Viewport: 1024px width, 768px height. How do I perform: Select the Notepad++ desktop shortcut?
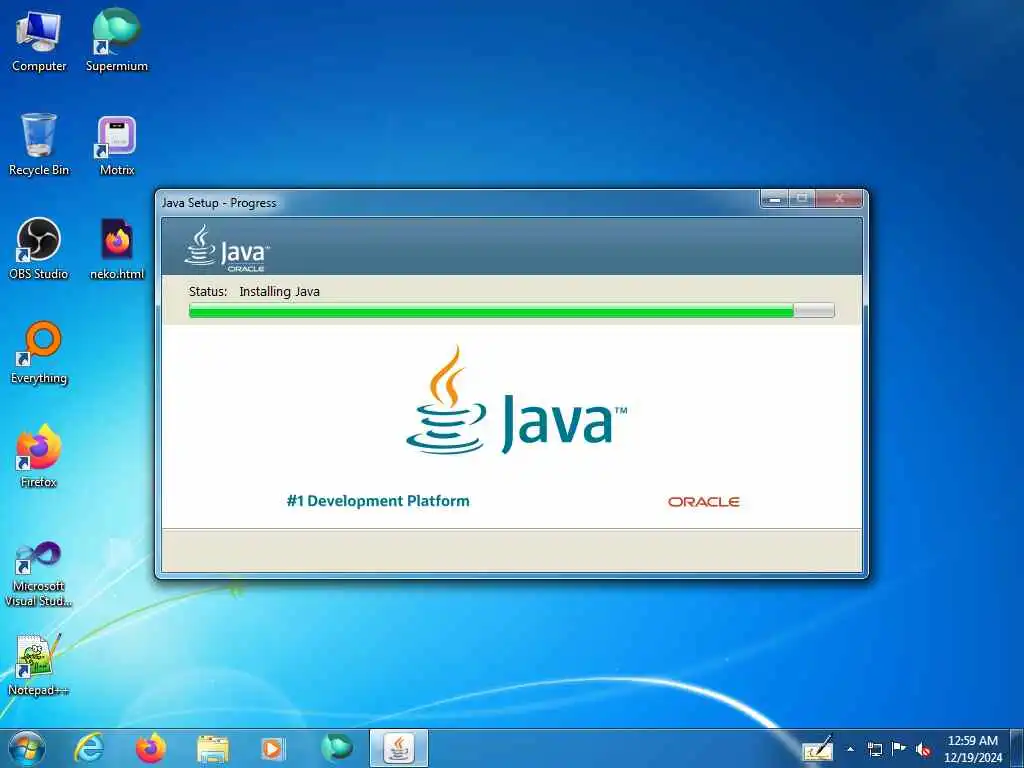[x=39, y=664]
